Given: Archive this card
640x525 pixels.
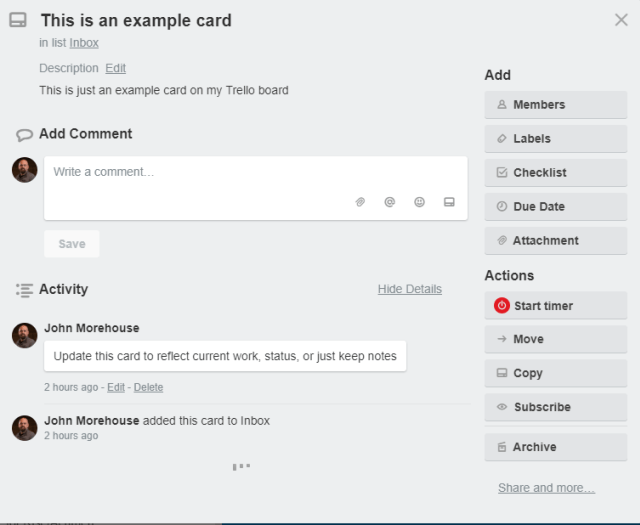Looking at the screenshot, I should [555, 447].
